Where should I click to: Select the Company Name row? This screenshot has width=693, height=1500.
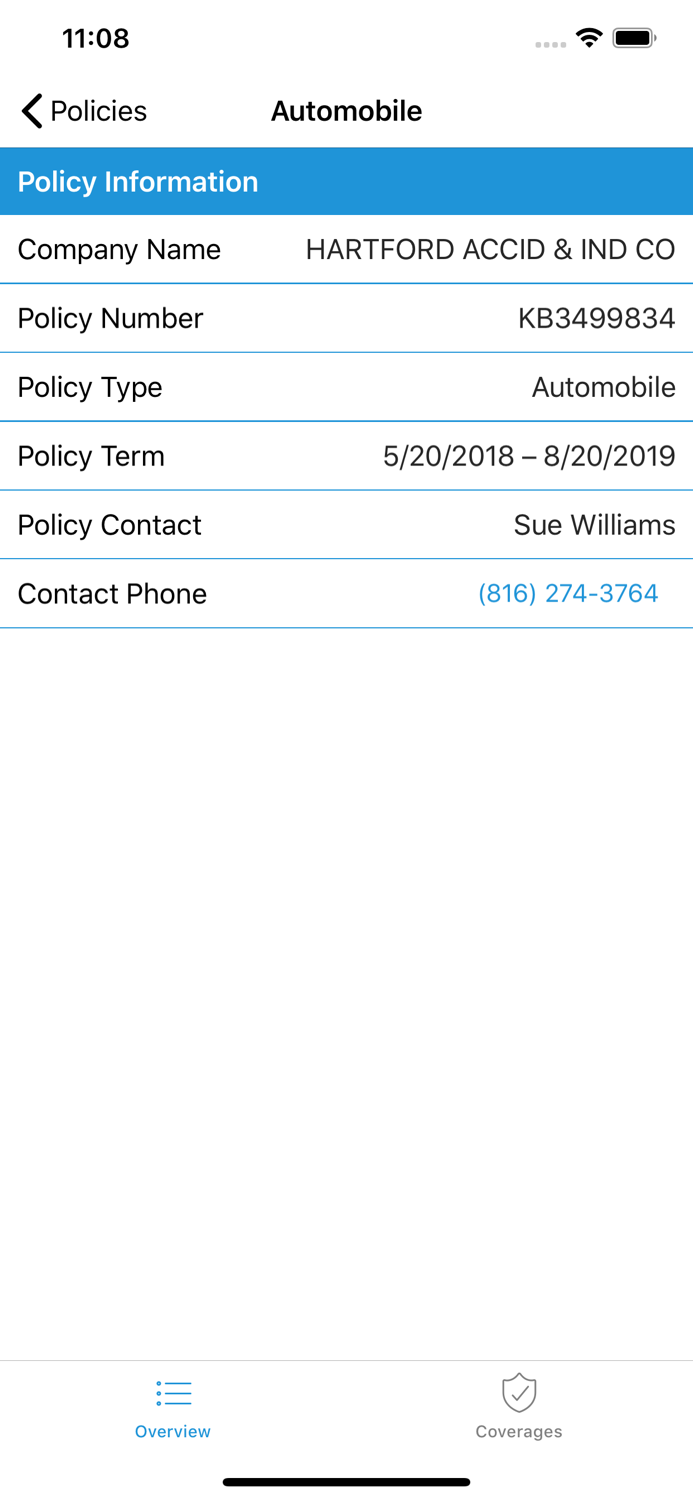346,249
